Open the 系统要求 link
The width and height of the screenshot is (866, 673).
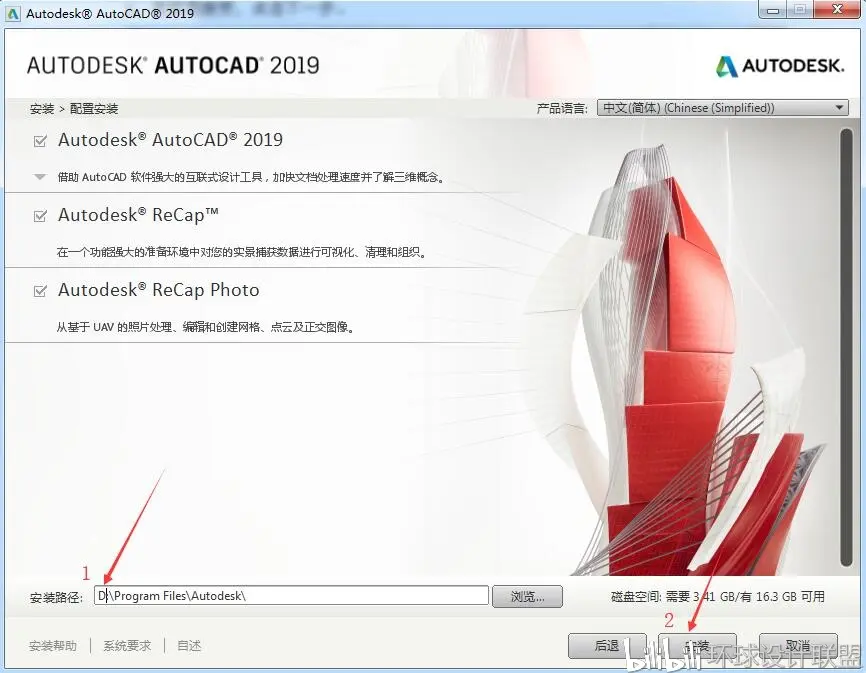(x=127, y=645)
